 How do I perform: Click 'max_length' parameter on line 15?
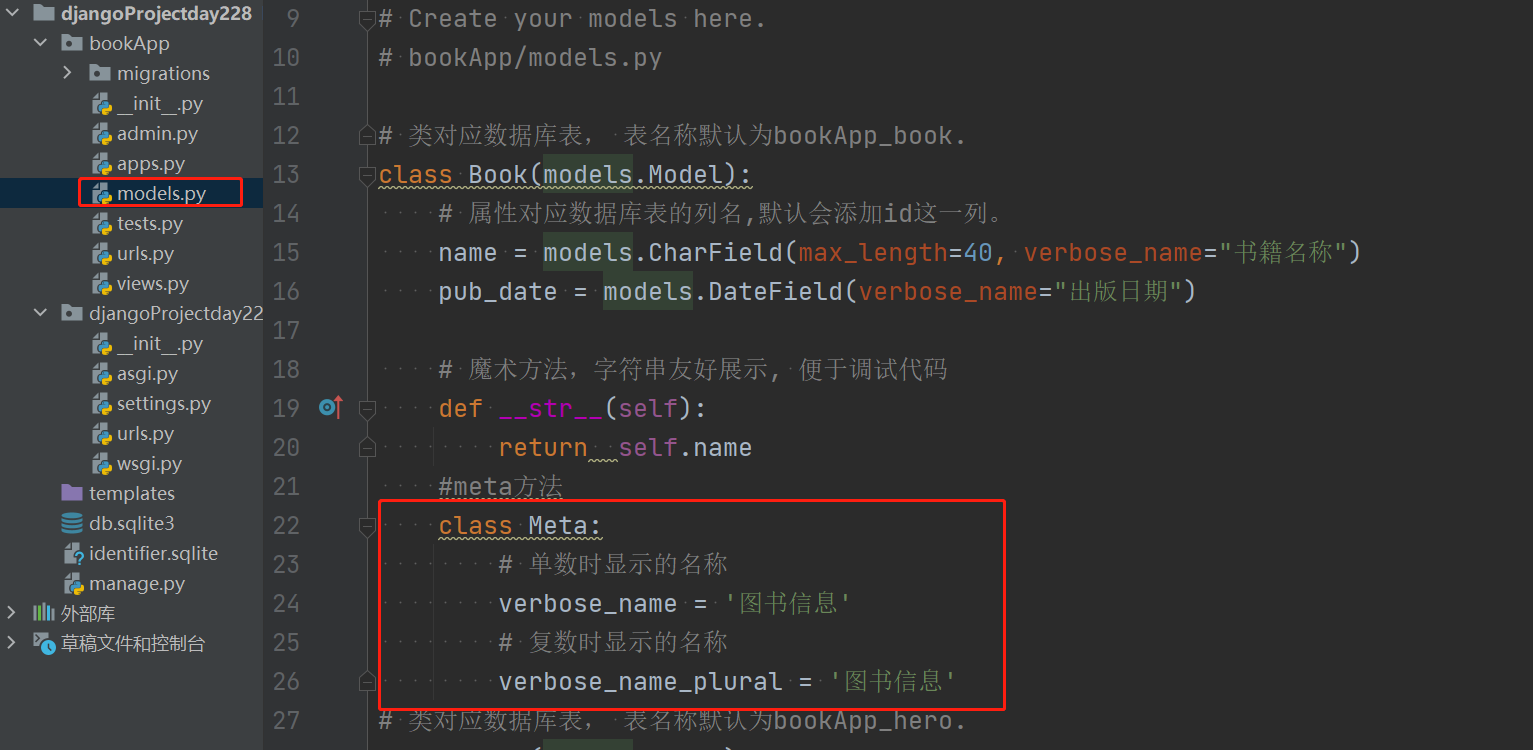873,252
